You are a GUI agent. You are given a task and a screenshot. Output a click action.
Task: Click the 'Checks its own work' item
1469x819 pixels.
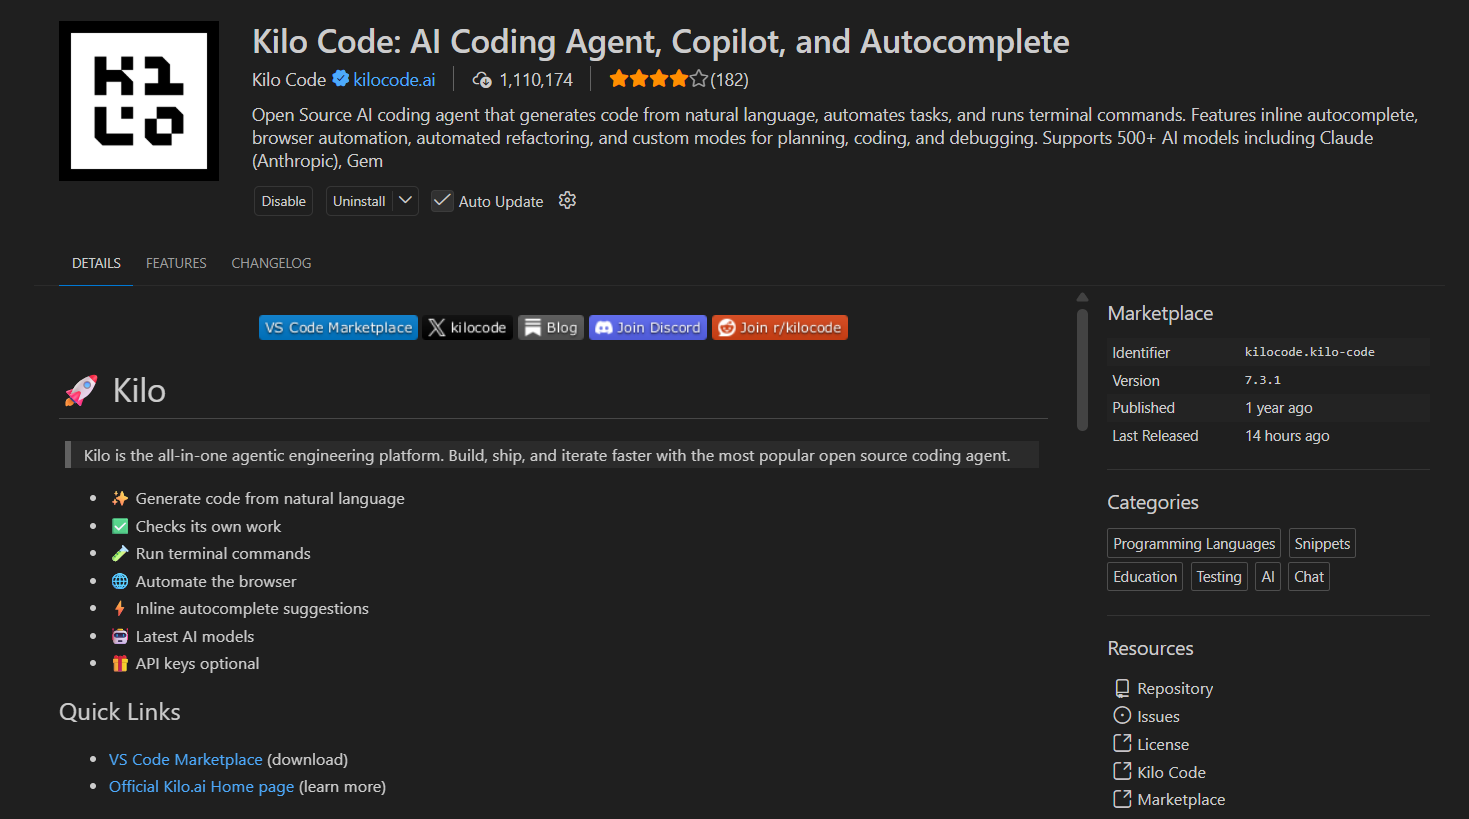click(x=208, y=527)
